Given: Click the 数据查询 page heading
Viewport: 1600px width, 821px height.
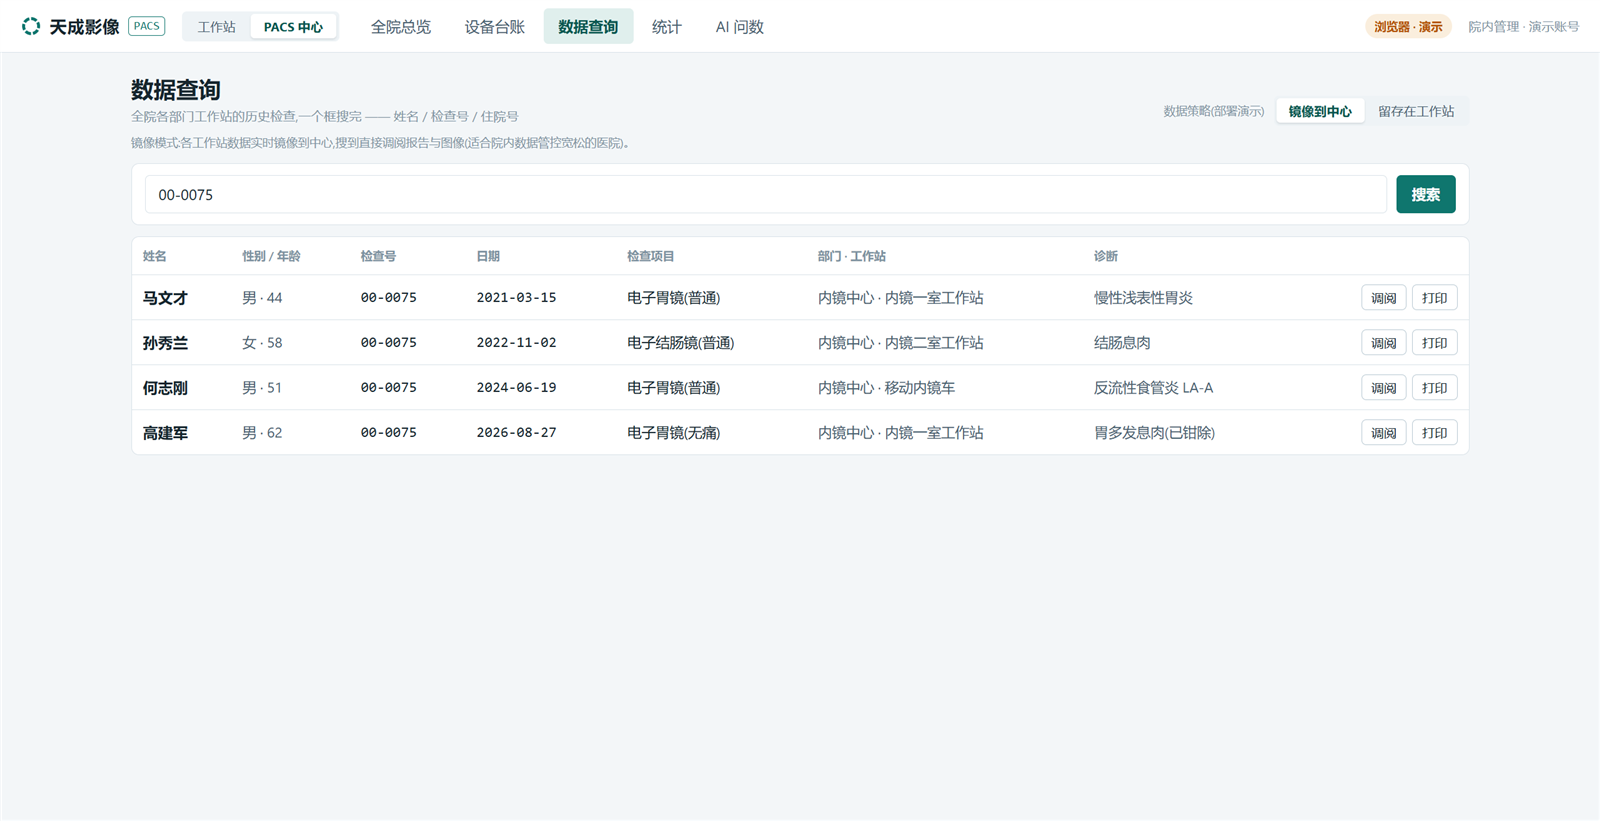Looking at the screenshot, I should pos(176,90).
